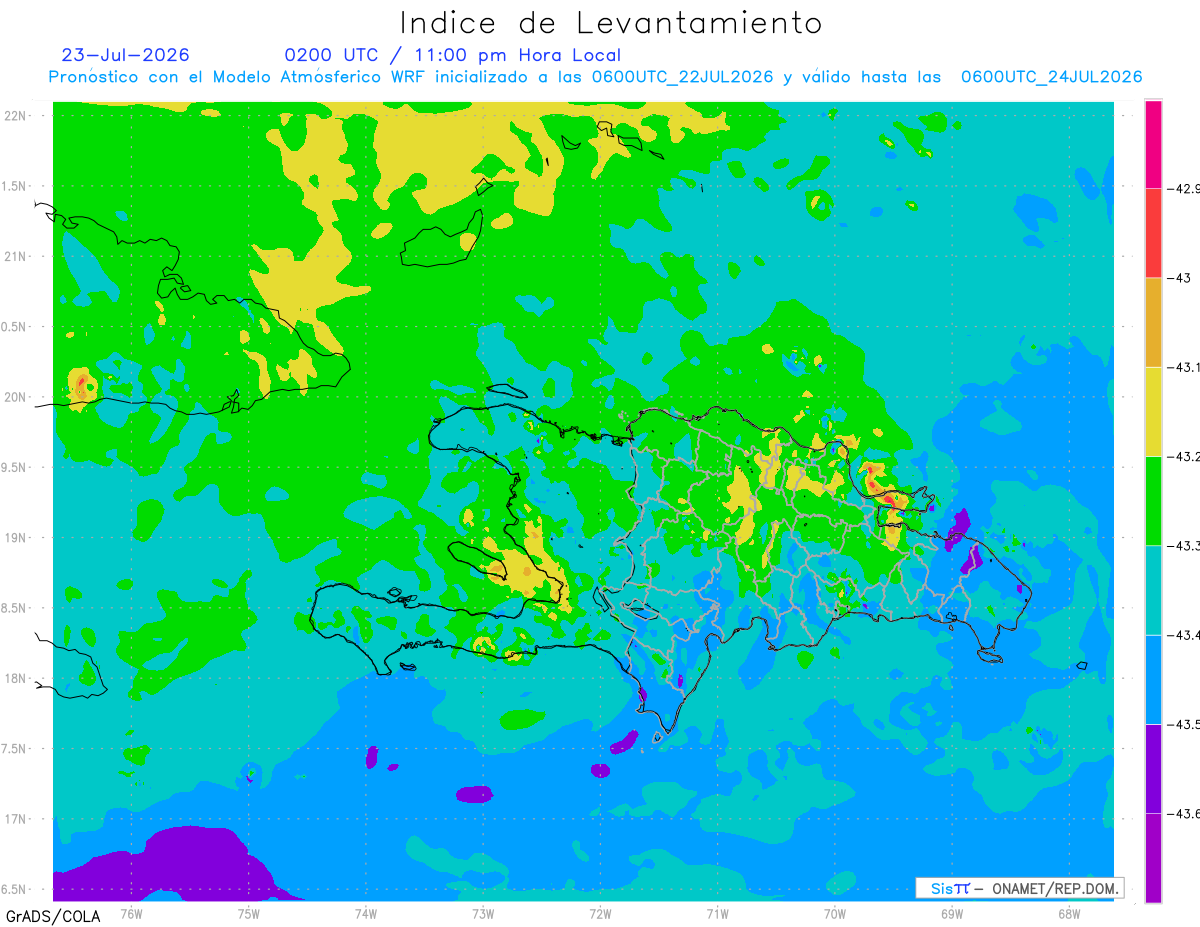Click the legend value '-43.5'
This screenshot has width=1200, height=927.
tap(1183, 723)
